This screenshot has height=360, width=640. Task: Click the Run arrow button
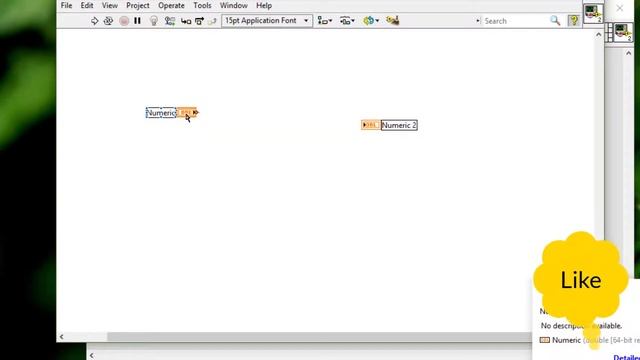pyautogui.click(x=94, y=21)
